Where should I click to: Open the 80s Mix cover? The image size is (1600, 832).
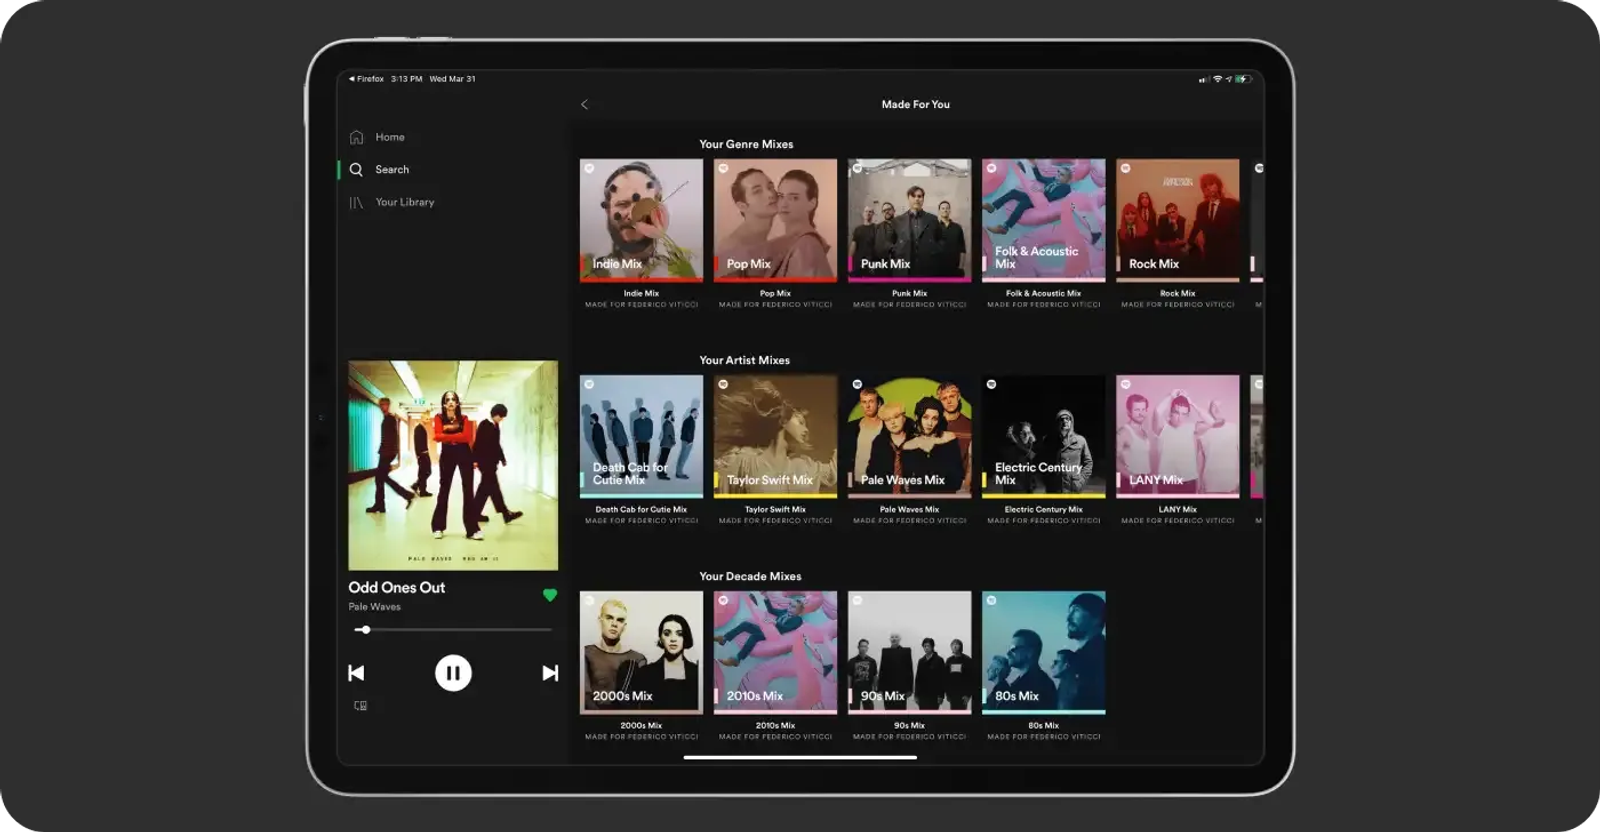(x=1043, y=652)
